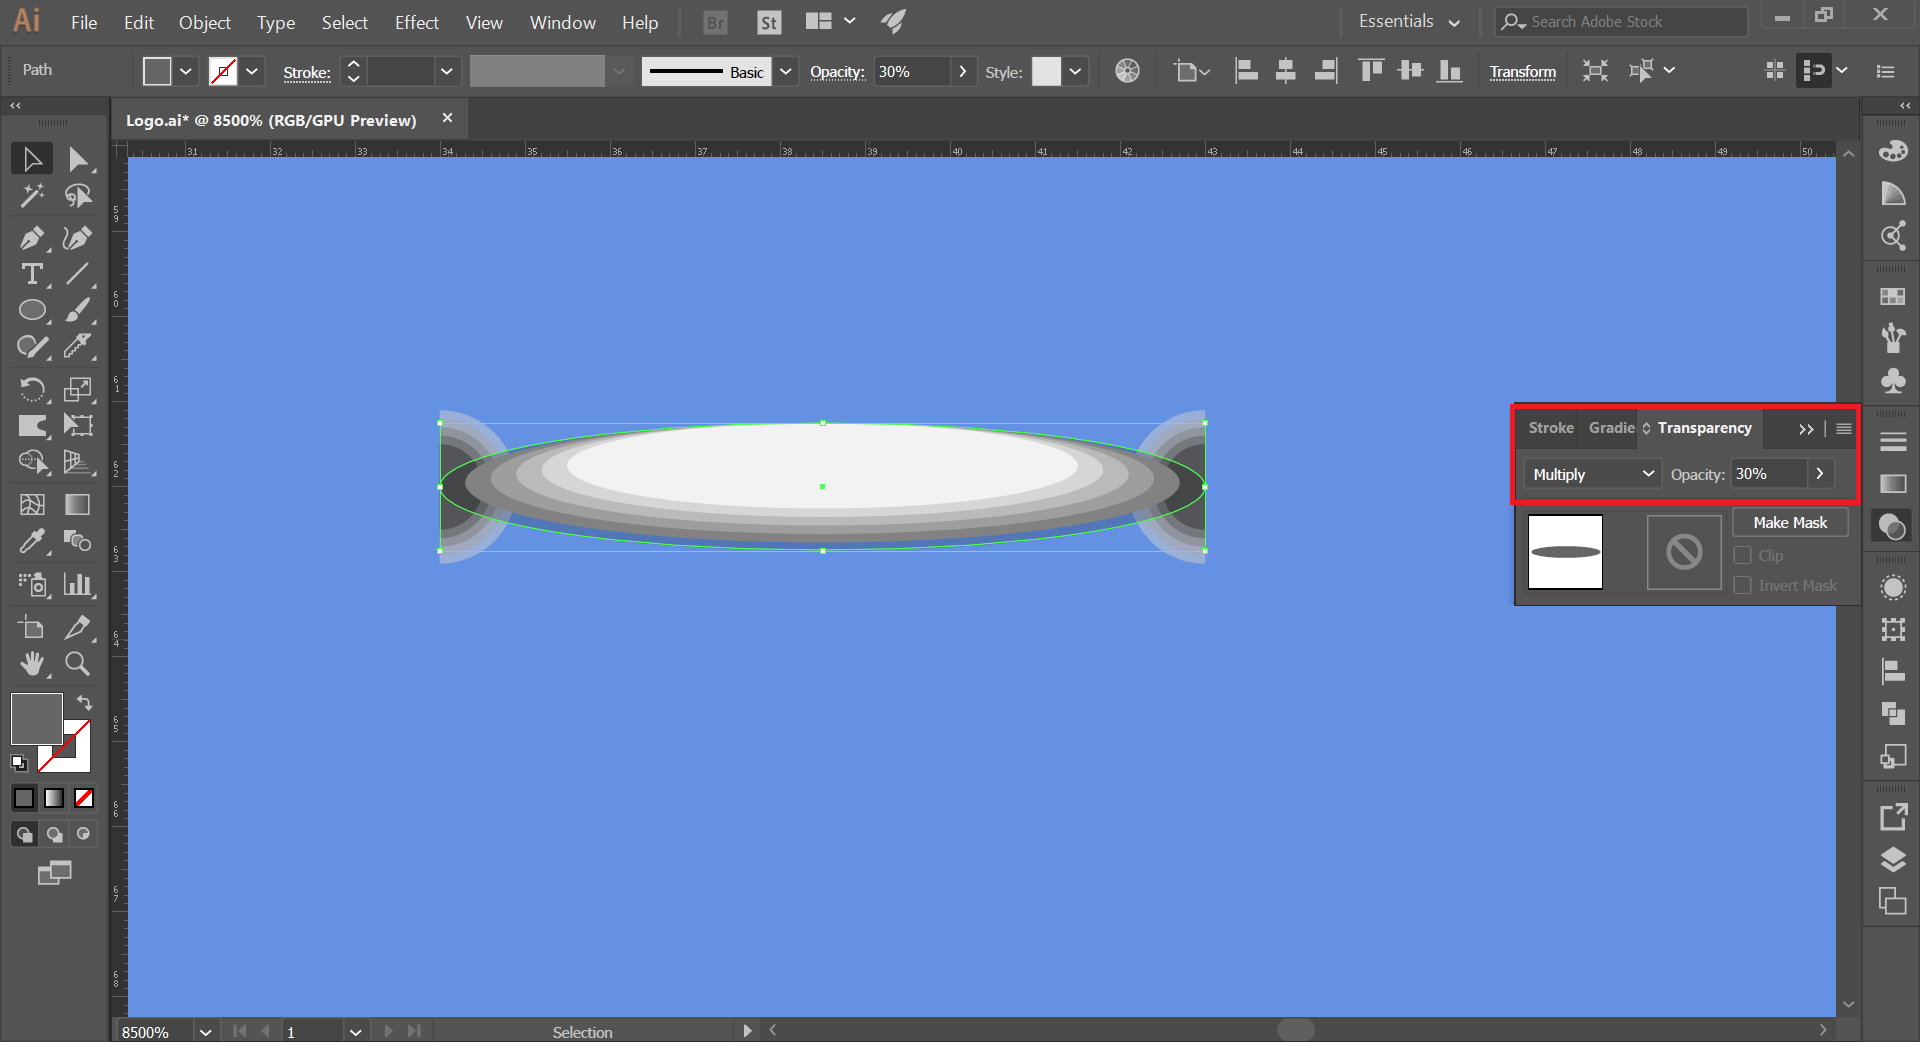Select the Line Segment tool
Screen dimensions: 1920x1042
click(x=78, y=274)
